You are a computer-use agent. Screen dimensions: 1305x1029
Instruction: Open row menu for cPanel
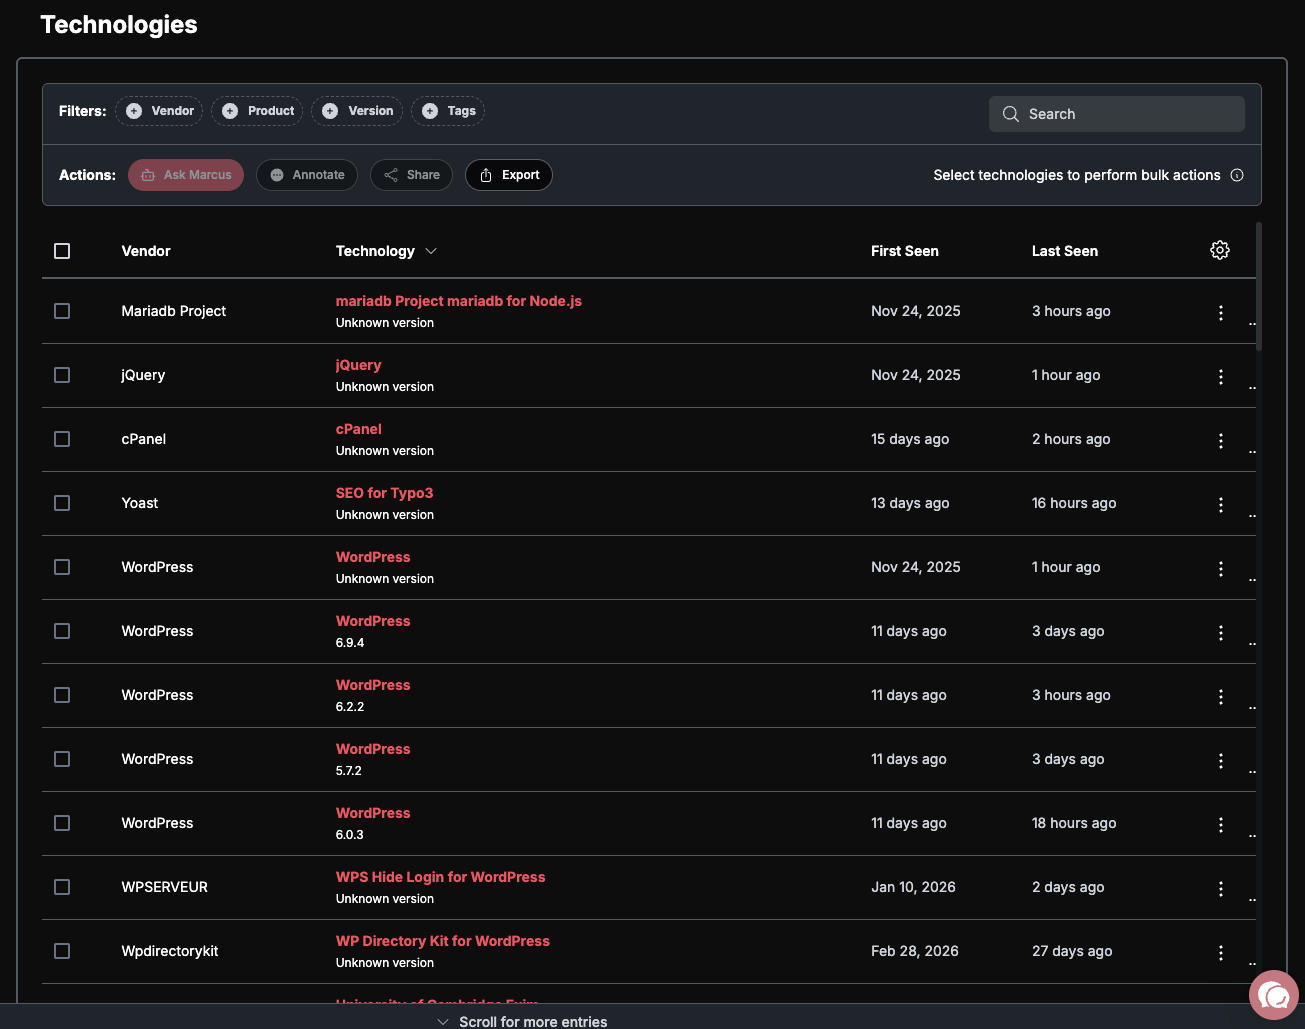tap(1221, 440)
